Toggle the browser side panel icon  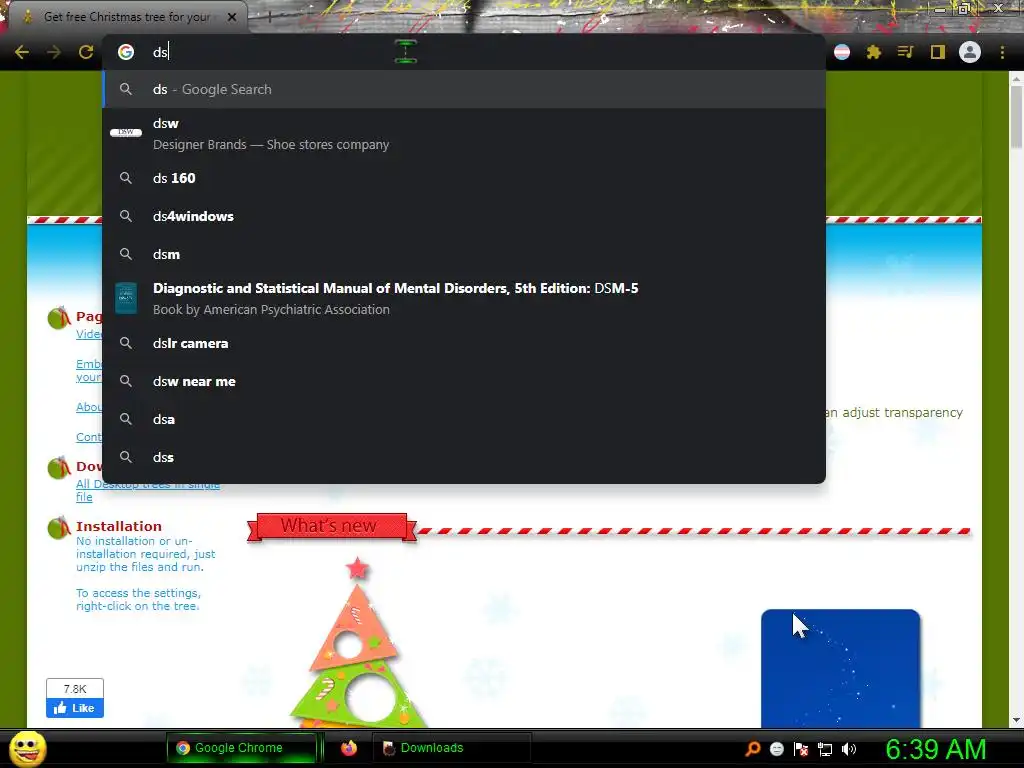[938, 52]
